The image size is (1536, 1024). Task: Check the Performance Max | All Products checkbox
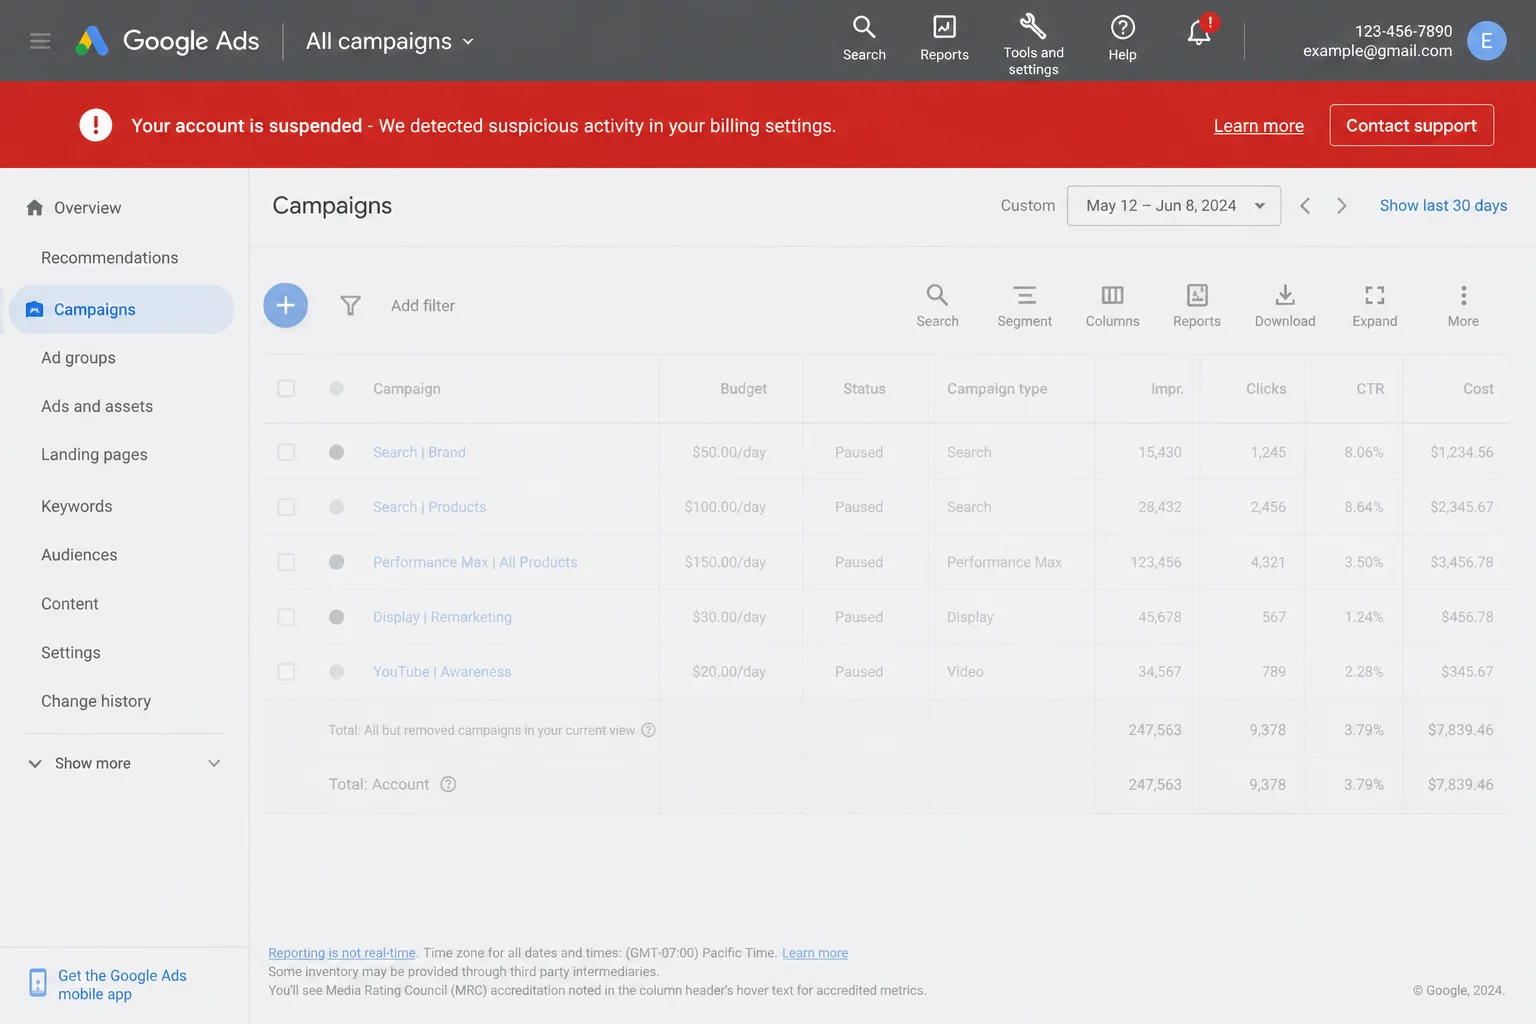click(x=286, y=562)
